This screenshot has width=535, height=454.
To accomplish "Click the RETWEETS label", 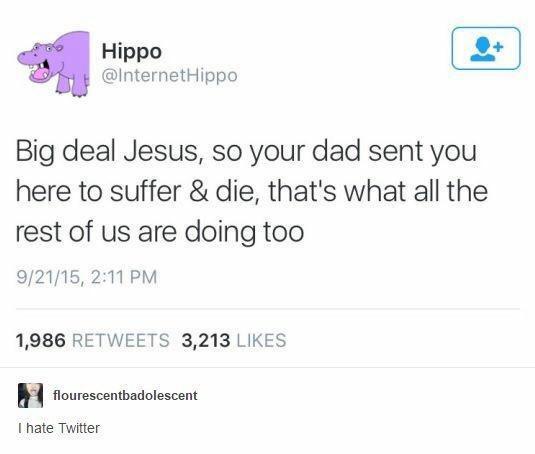I will pos(121,340).
